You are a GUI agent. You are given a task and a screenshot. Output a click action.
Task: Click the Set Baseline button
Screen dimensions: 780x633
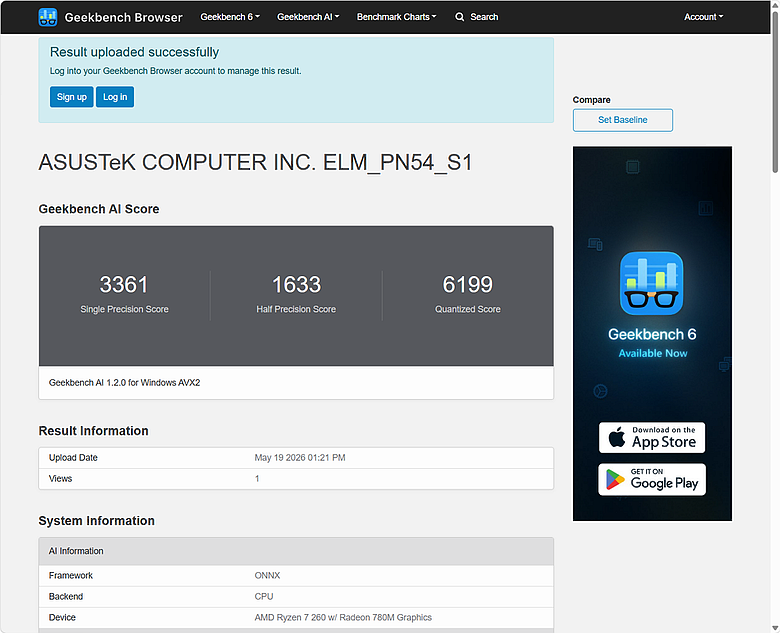[x=623, y=120]
